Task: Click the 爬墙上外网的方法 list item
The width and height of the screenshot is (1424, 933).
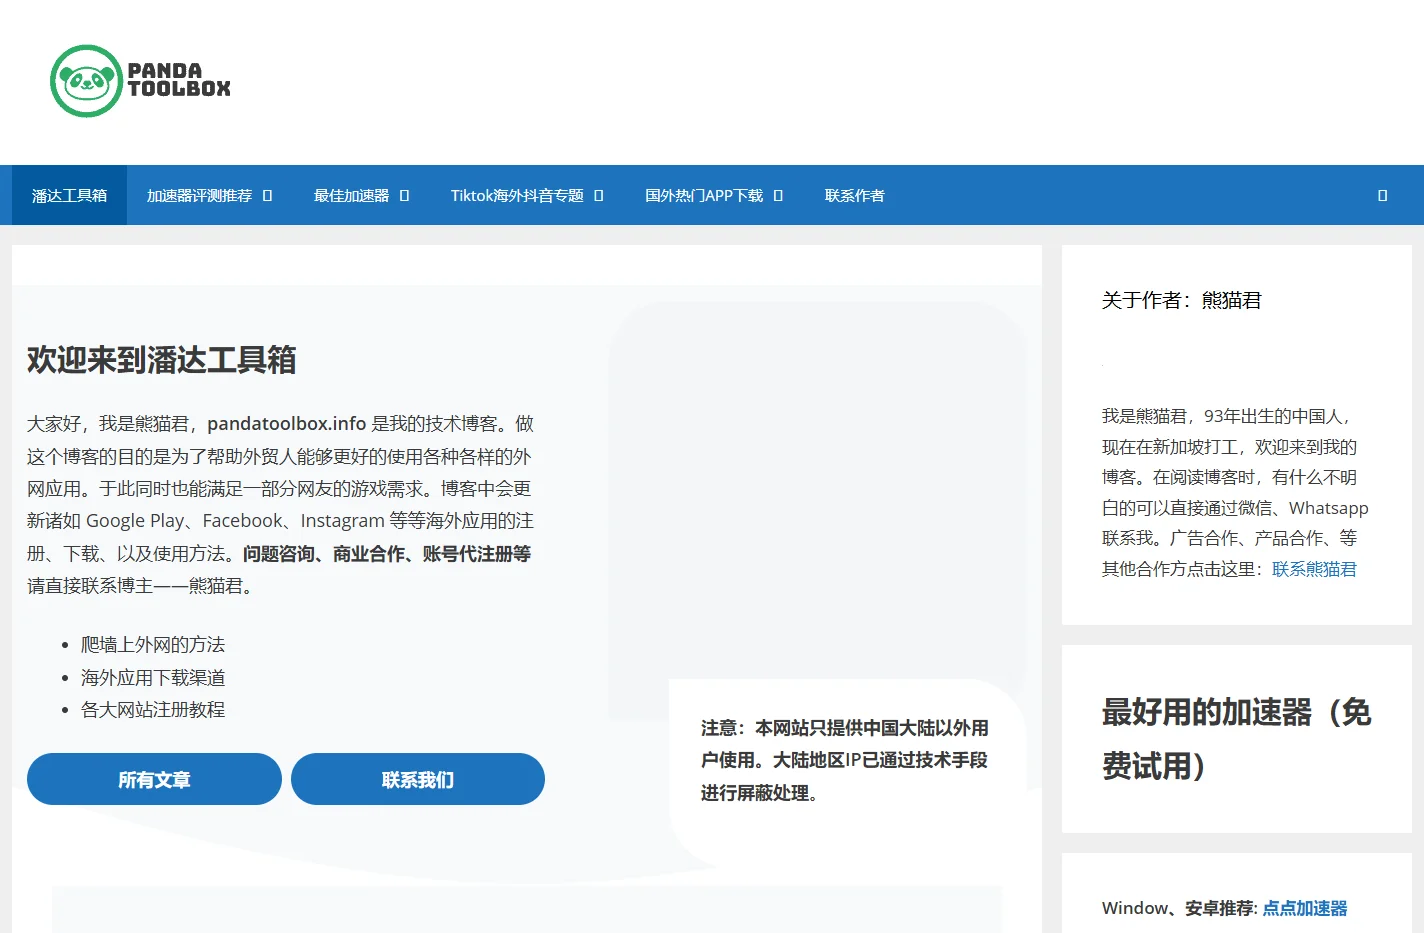Action: click(x=153, y=645)
